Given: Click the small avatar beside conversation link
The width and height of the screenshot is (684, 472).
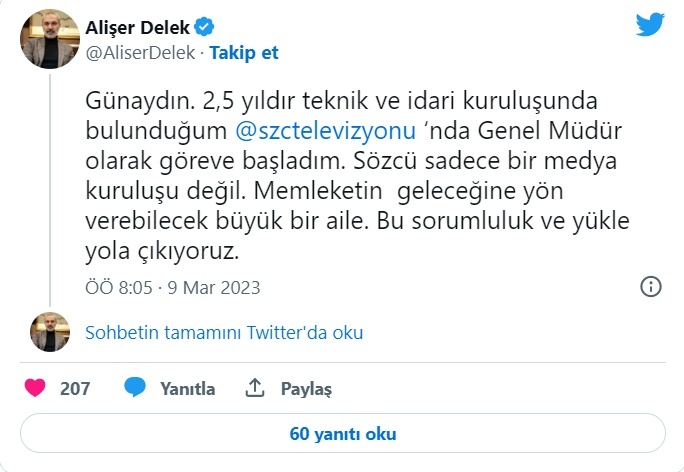Looking at the screenshot, I should (49, 332).
